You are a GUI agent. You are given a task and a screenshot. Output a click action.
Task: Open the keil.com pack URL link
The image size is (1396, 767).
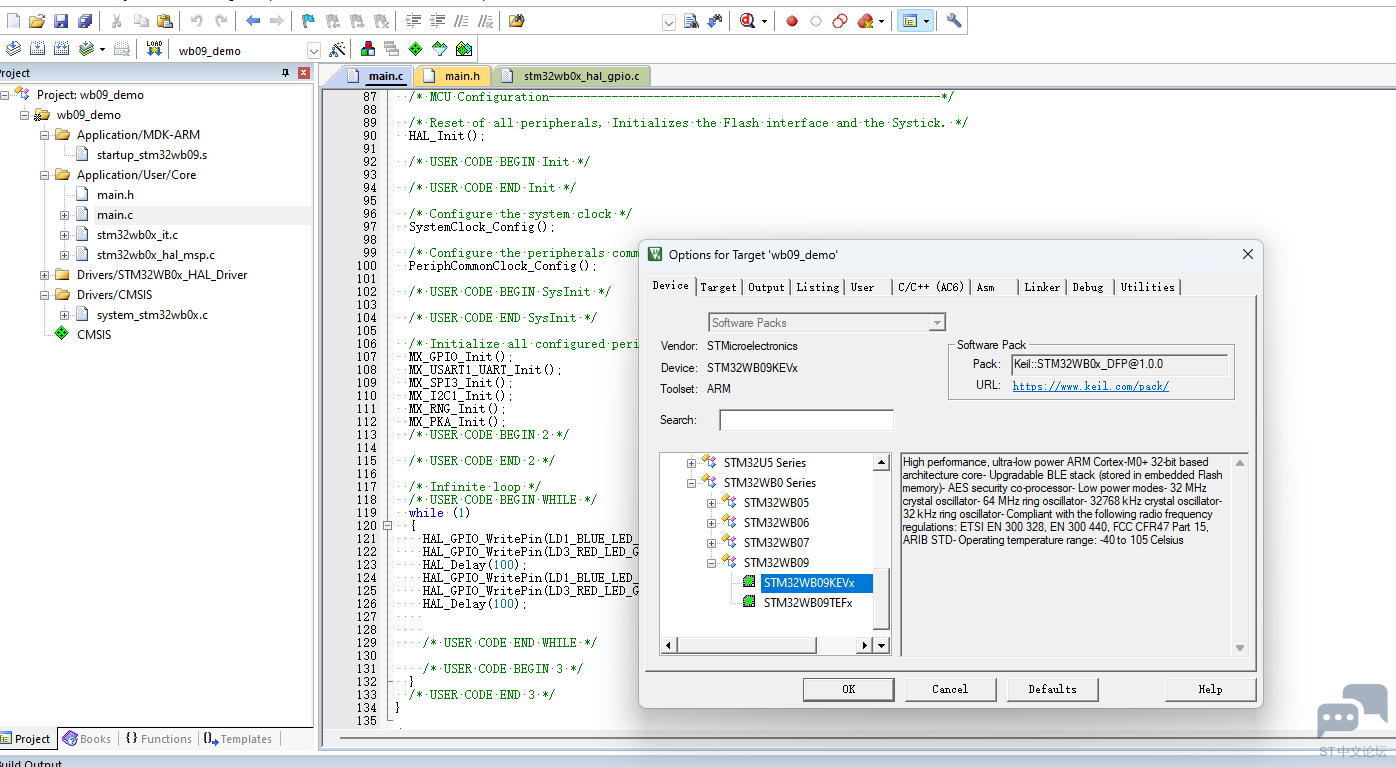click(x=1090, y=386)
